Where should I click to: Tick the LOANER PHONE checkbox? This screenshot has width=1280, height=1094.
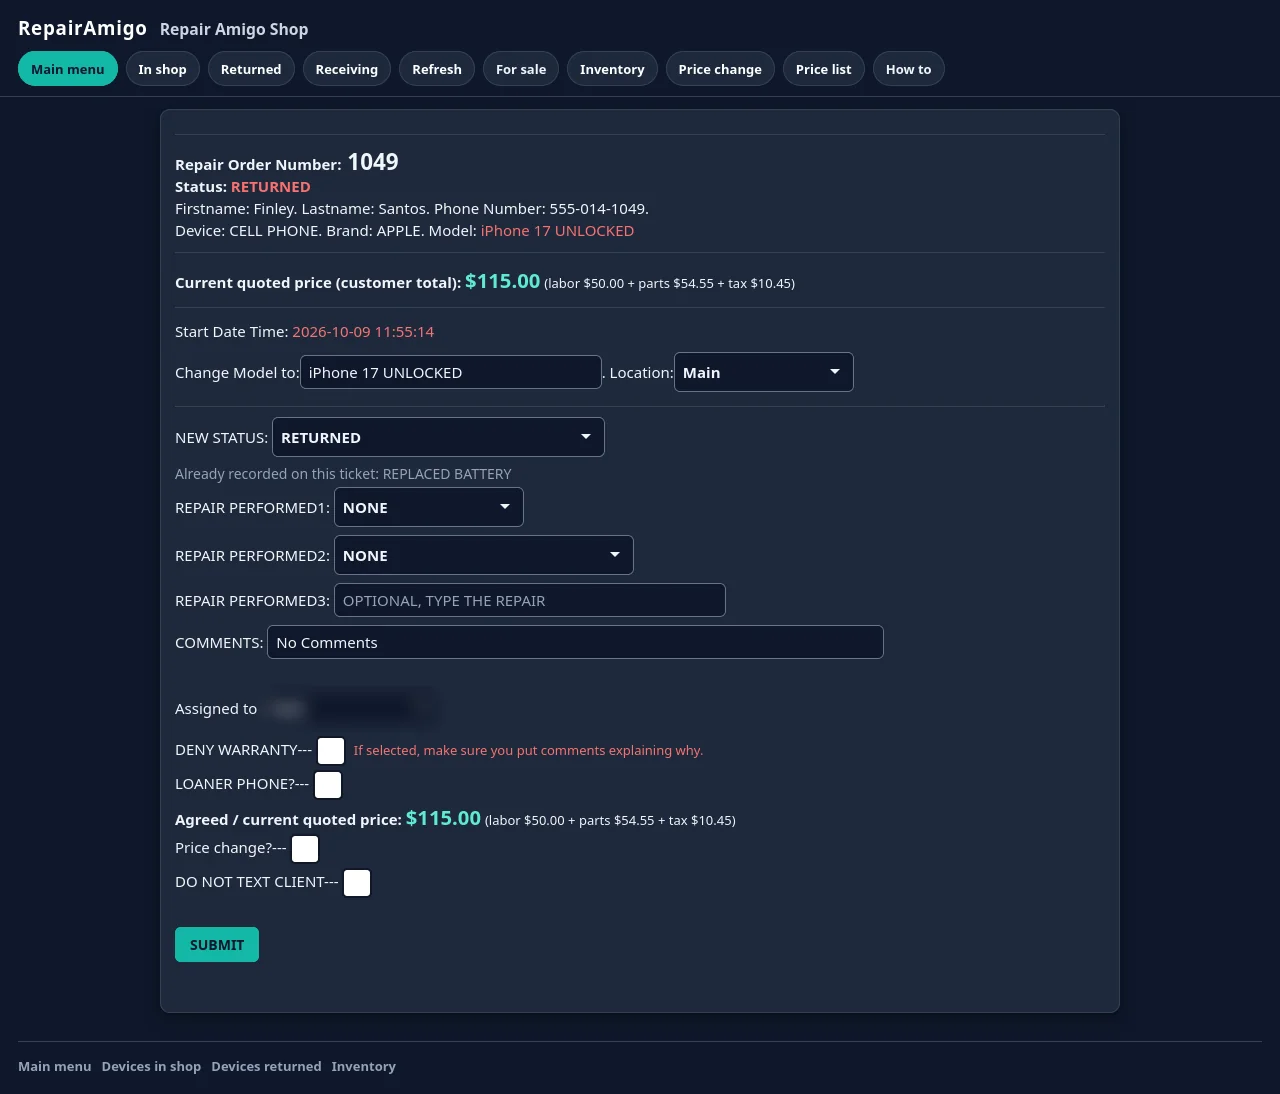pos(328,785)
